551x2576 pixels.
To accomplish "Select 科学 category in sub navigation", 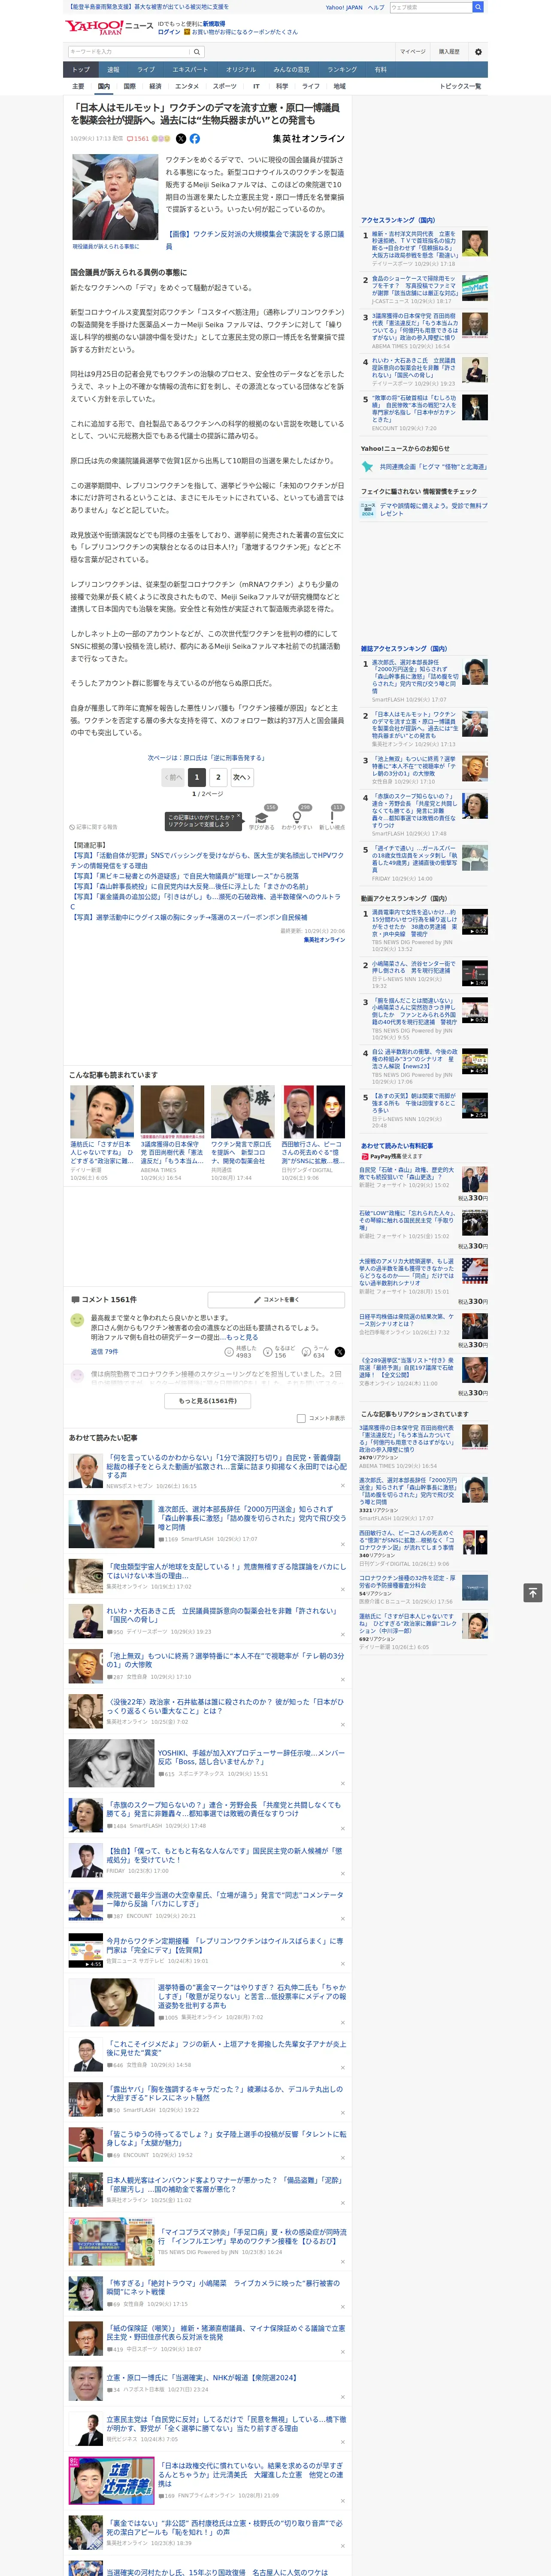I will tap(282, 86).
